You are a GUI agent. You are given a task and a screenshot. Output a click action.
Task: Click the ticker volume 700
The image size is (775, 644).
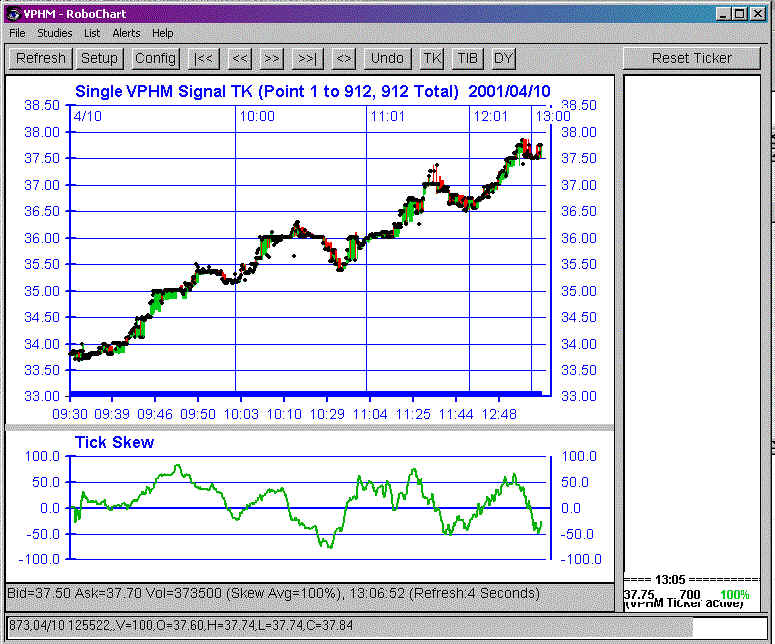pos(689,595)
